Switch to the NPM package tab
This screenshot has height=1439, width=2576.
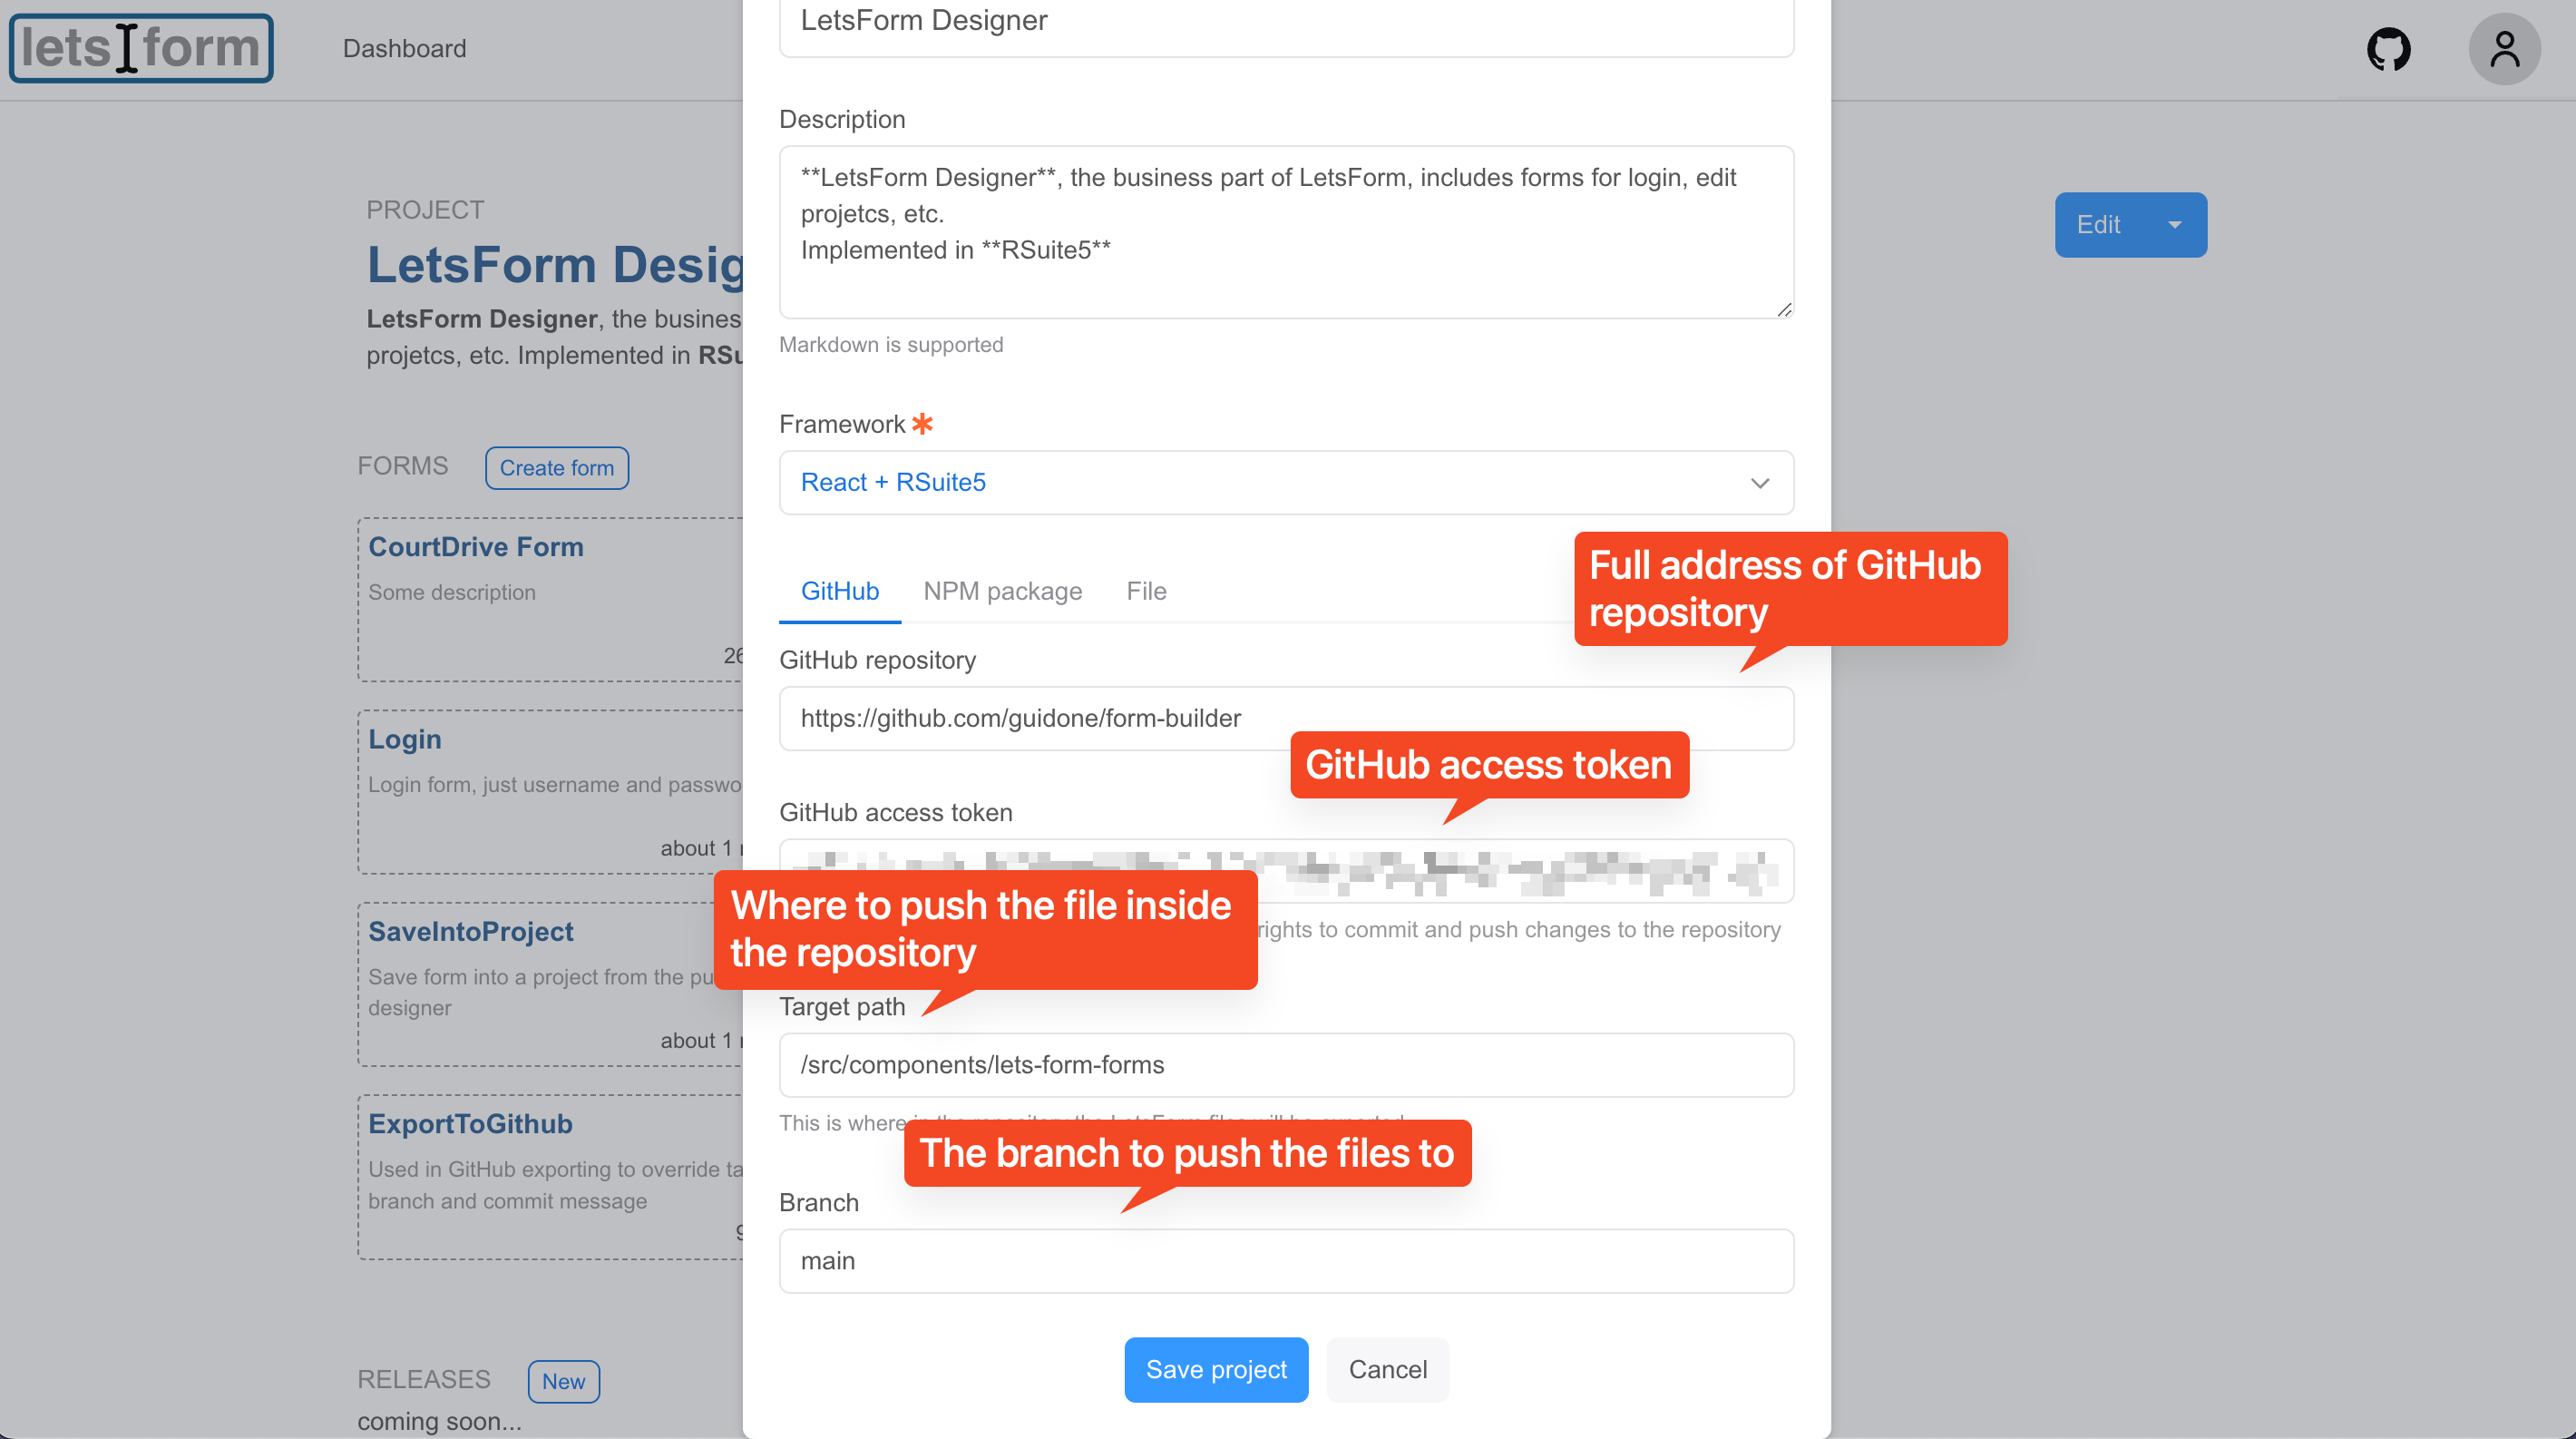pos(1002,591)
